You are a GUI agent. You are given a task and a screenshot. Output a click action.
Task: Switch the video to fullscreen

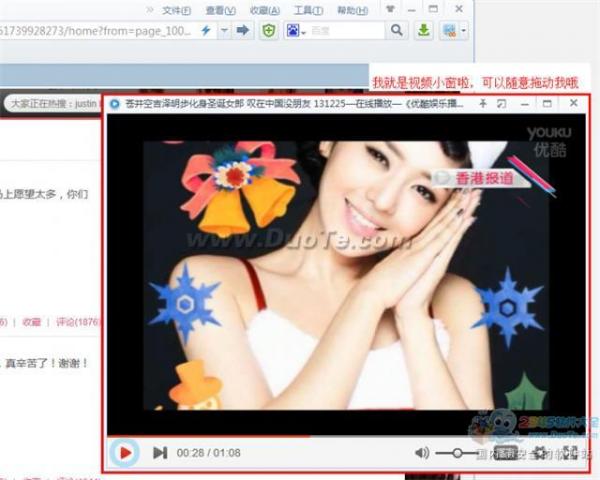pyautogui.click(x=570, y=453)
